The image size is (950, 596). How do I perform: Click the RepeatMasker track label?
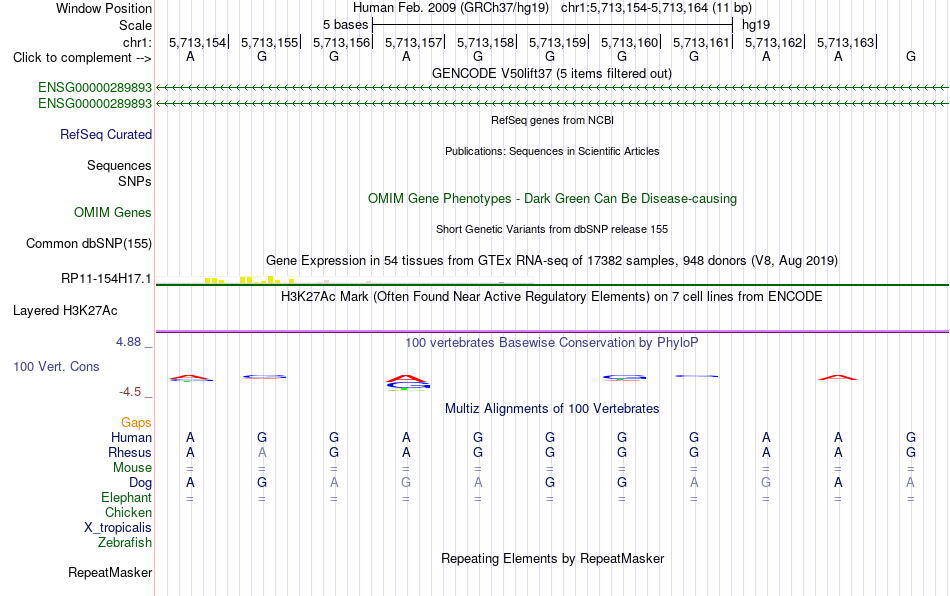coord(110,572)
